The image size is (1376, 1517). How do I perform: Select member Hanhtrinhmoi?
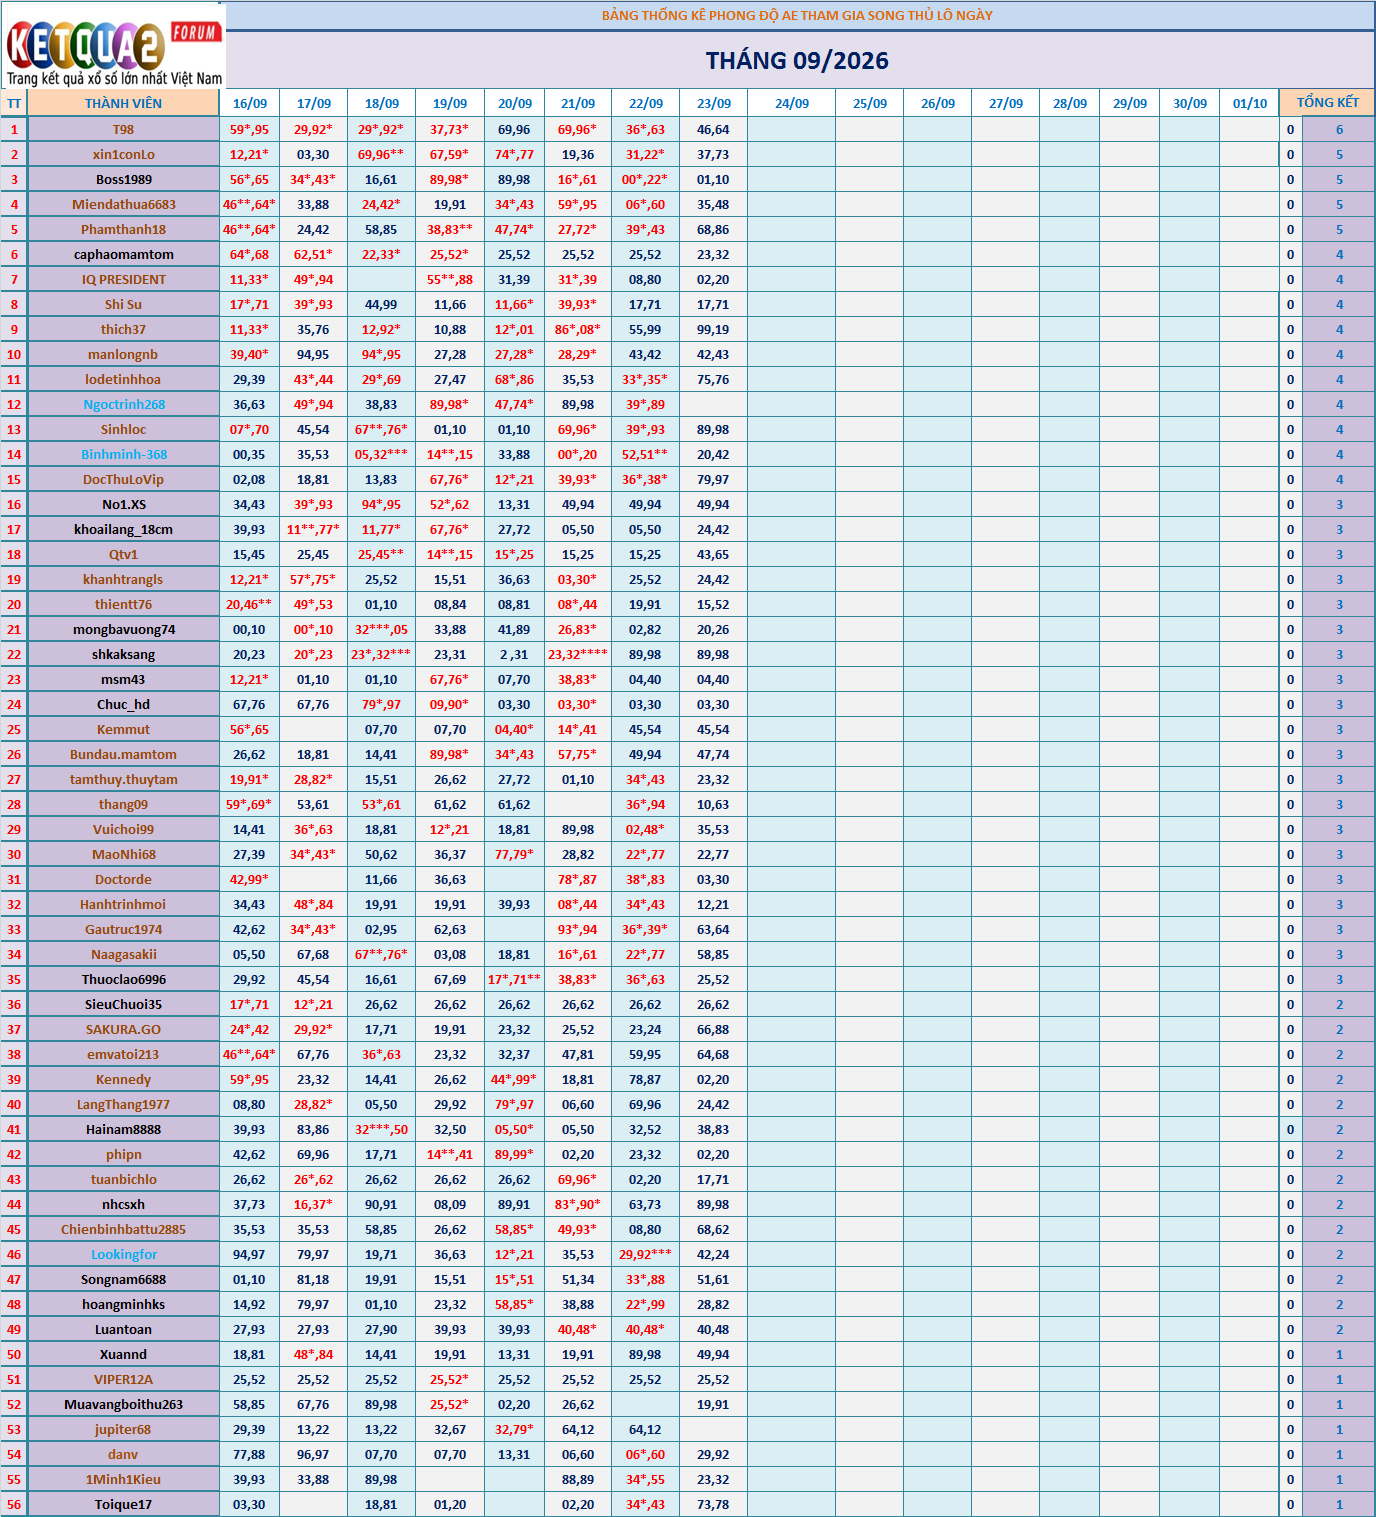(123, 905)
